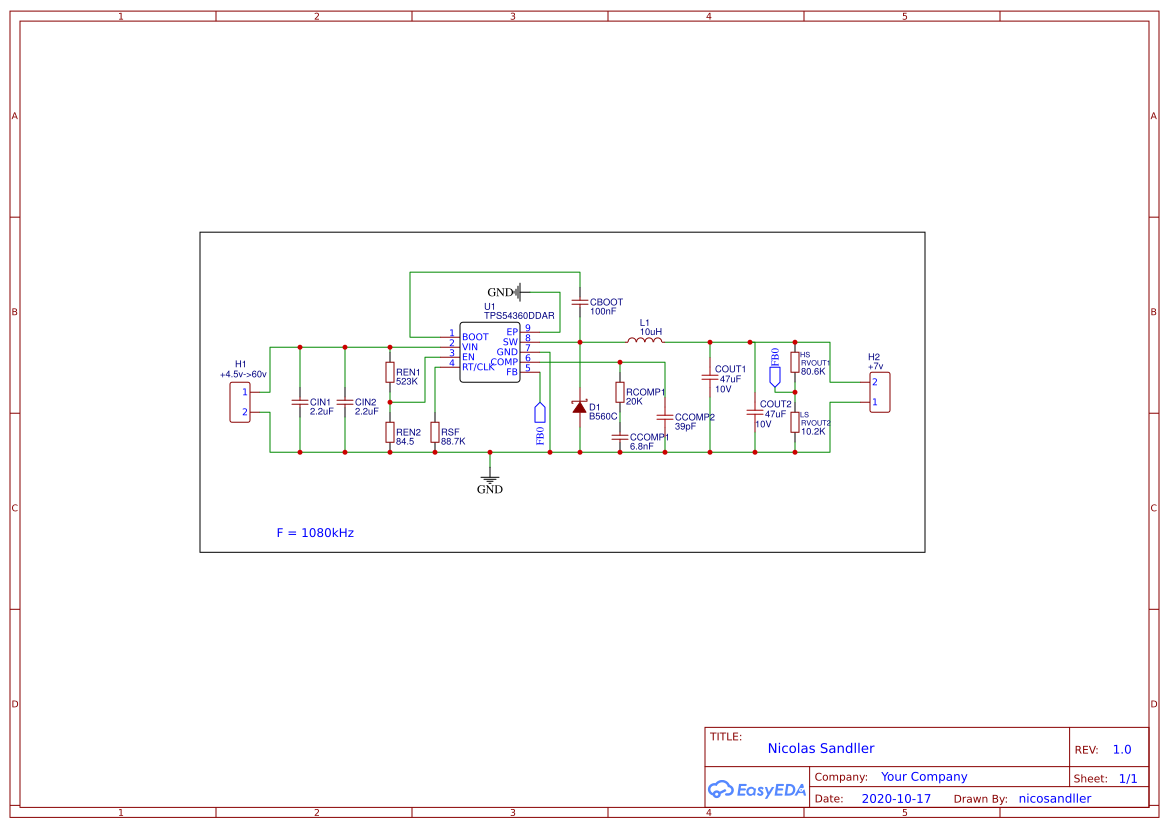Click the L1 10uH inductor symbol
Screen dimensions: 1169x828
coord(645,339)
